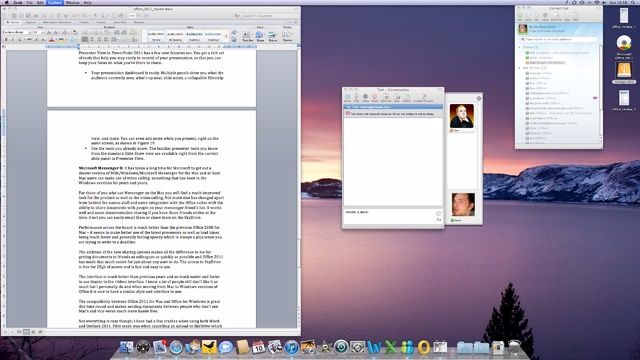Screen dimensions: 640x360
Task: Collapse the Not Online contacts group
Action: 520,68
